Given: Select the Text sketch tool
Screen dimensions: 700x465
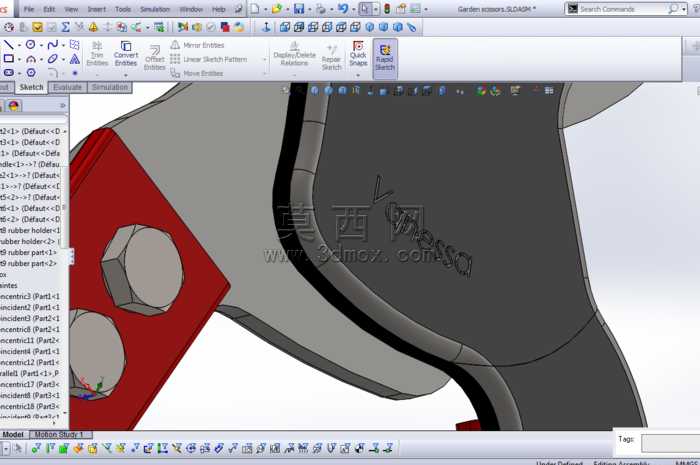Looking at the screenshot, I should [x=75, y=58].
